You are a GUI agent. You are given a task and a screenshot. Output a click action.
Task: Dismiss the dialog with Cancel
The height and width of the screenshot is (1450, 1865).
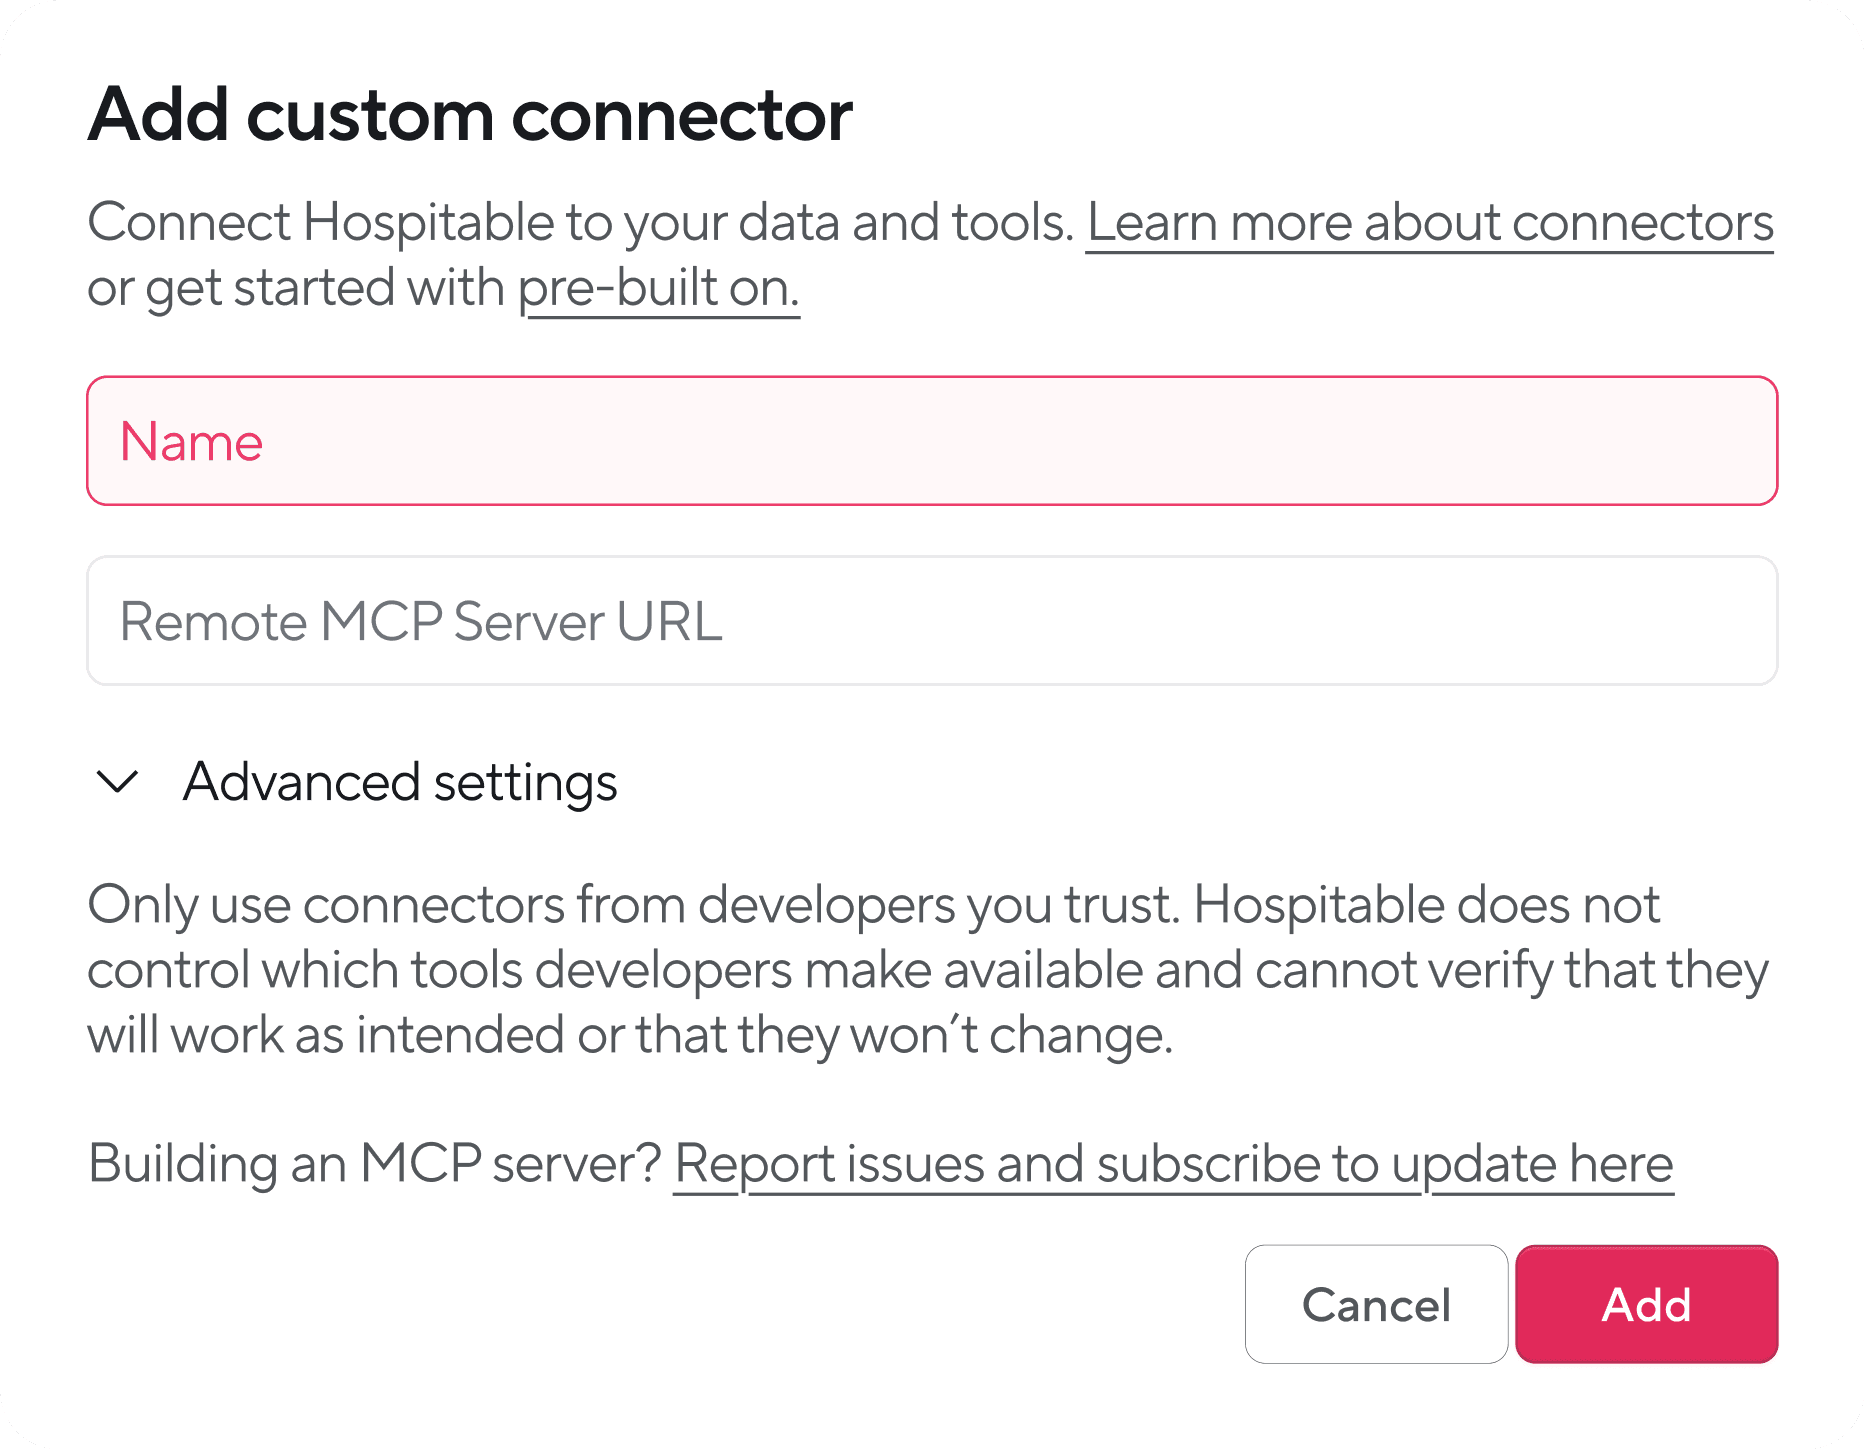pos(1376,1304)
